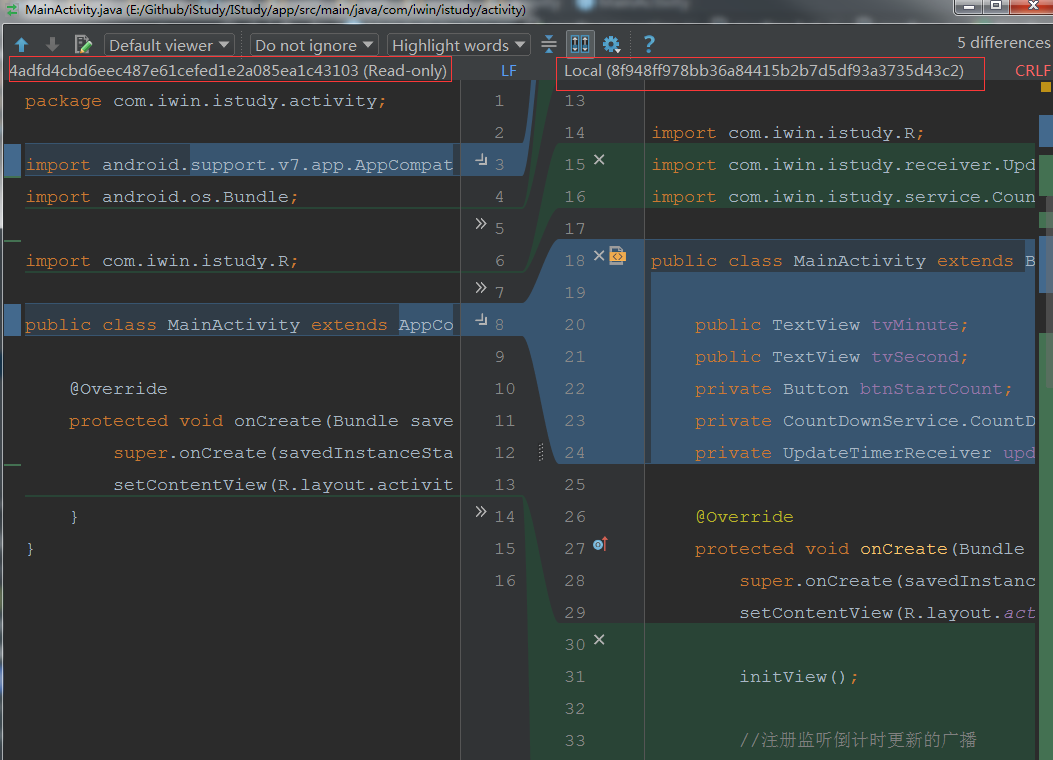Image resolution: width=1053 pixels, height=760 pixels.
Task: Click the orange file icon beside line 18
Action: (618, 256)
